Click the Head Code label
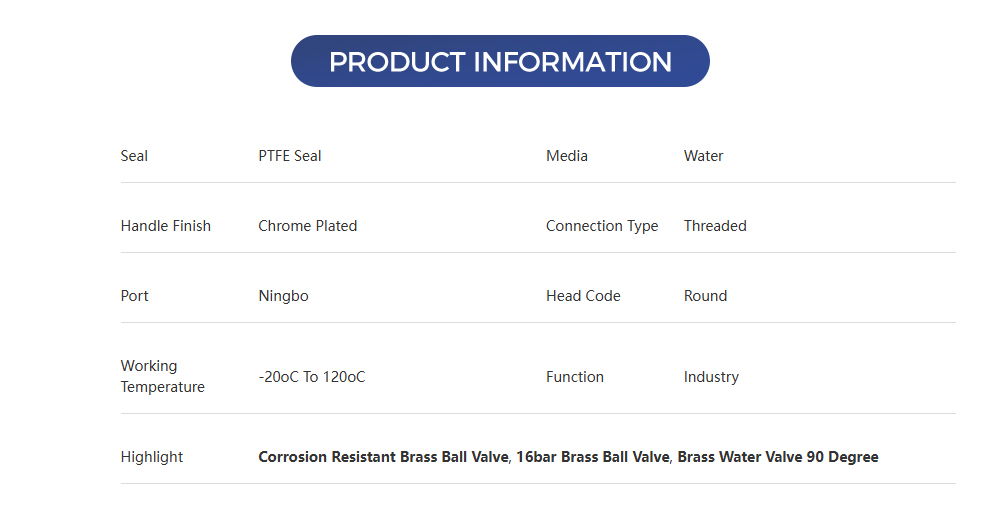The height and width of the screenshot is (532, 1000). (x=583, y=296)
